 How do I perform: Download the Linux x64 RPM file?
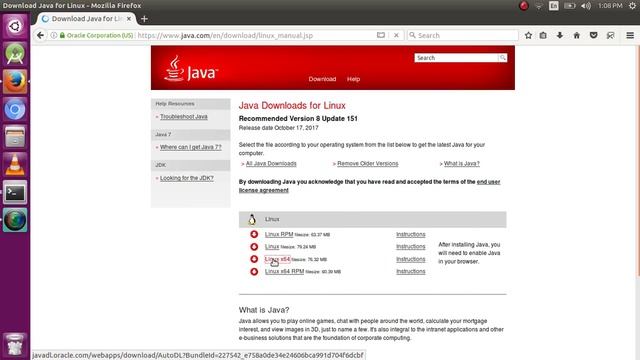(284, 271)
